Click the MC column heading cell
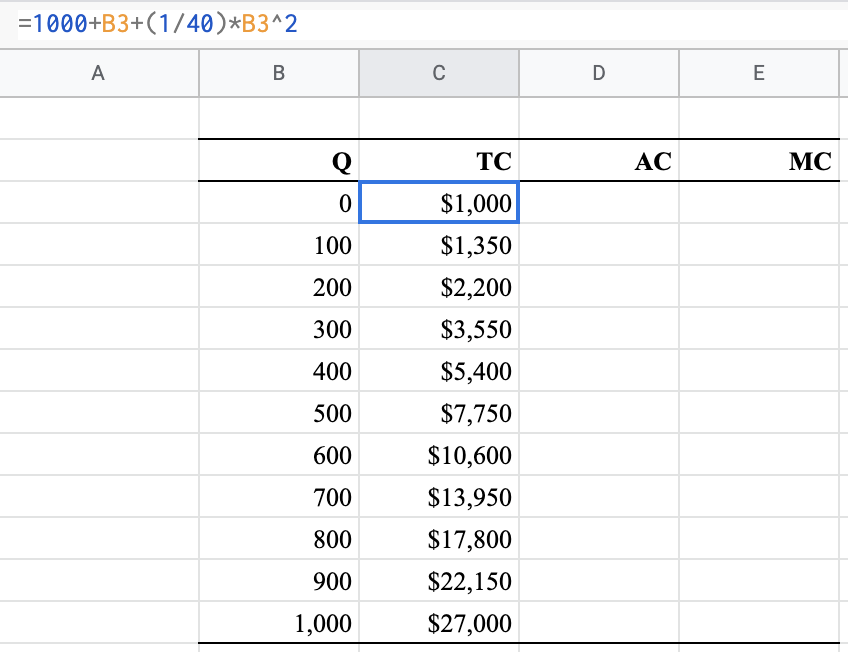Screen dimensions: 848x652 758,161
